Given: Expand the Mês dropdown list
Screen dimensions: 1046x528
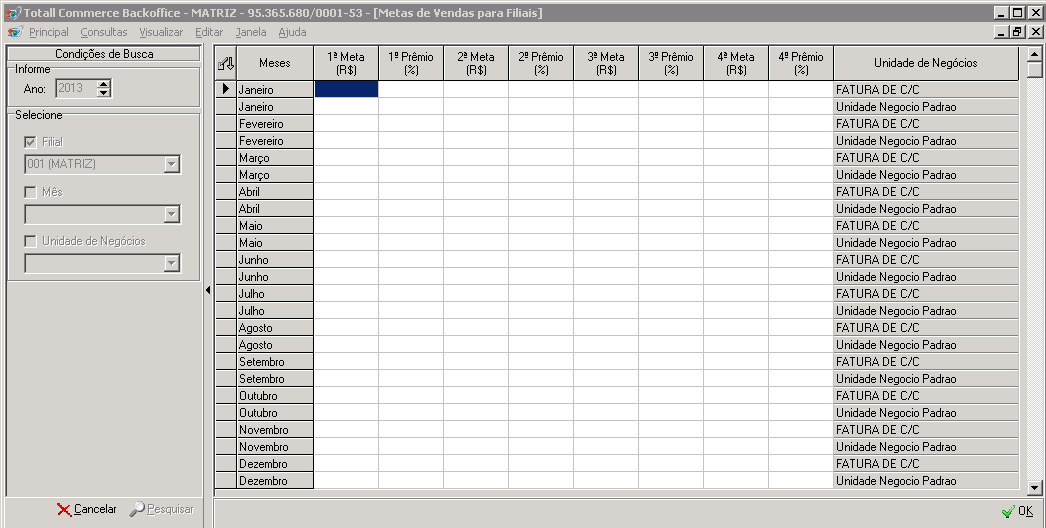Looking at the screenshot, I should click(171, 214).
